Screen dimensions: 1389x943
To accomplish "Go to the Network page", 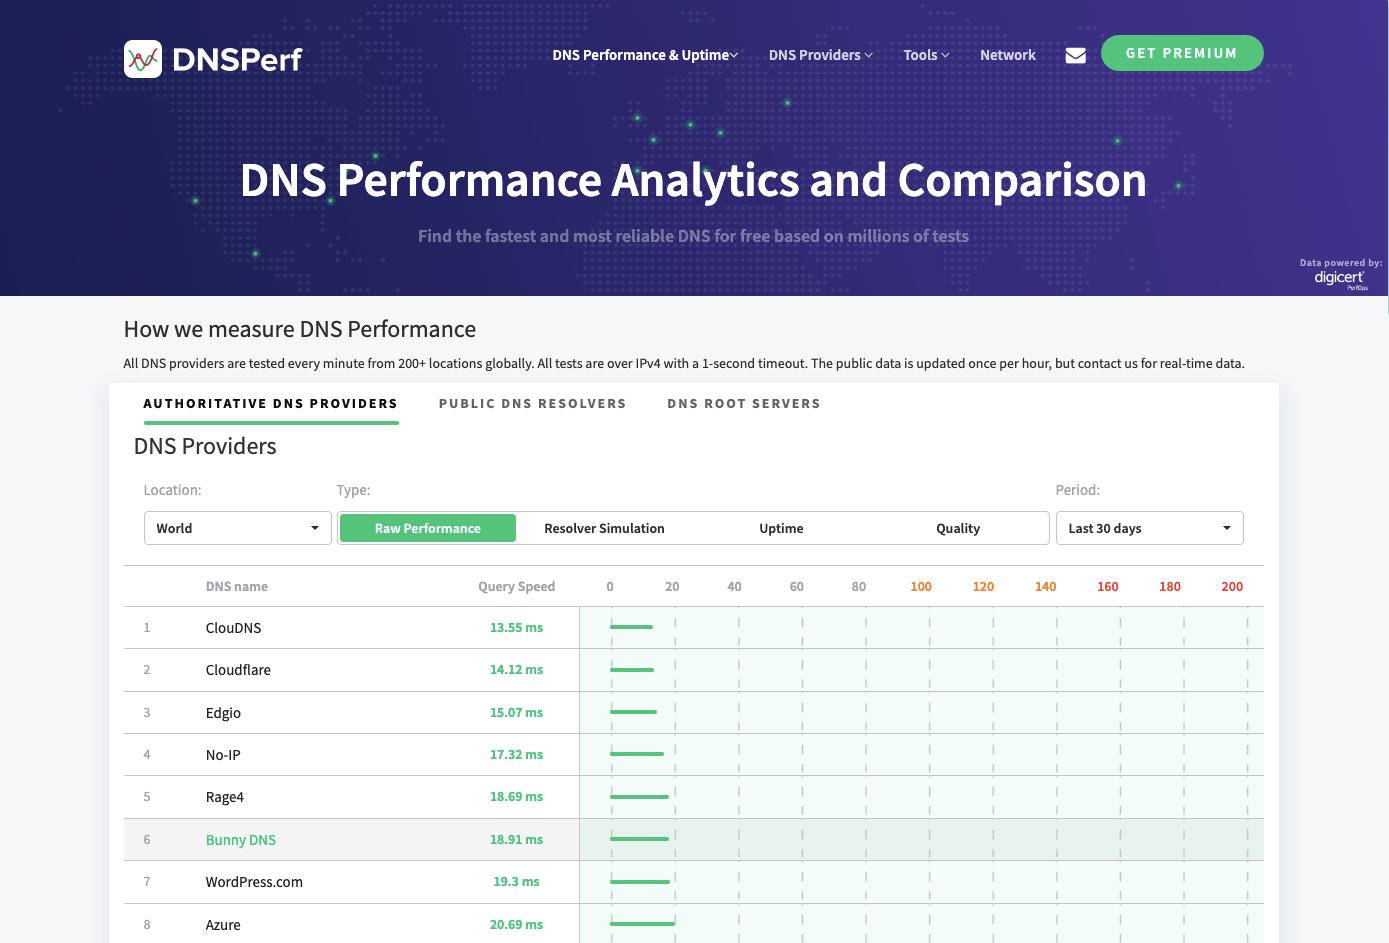I will [1007, 55].
